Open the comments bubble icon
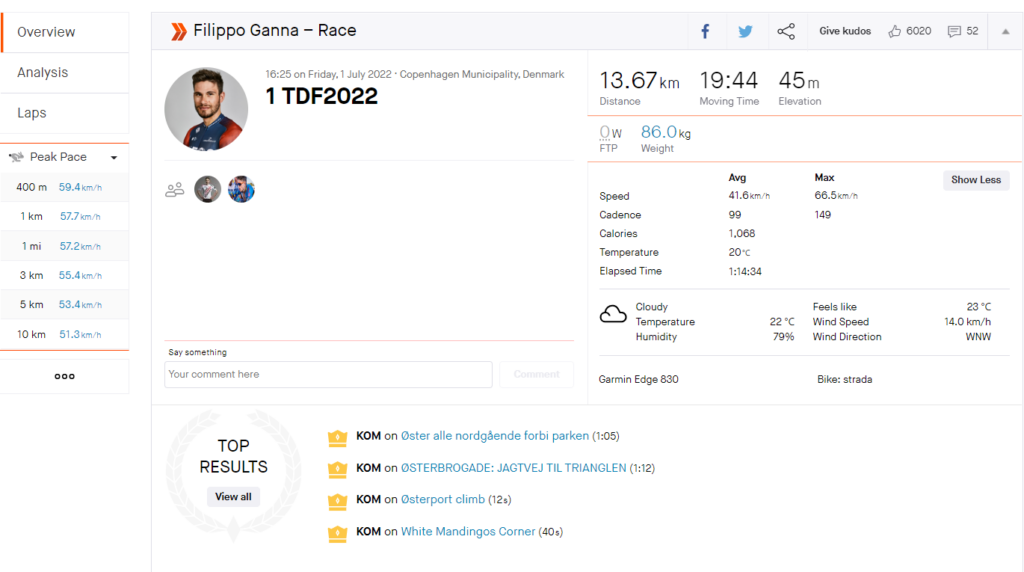 954,31
